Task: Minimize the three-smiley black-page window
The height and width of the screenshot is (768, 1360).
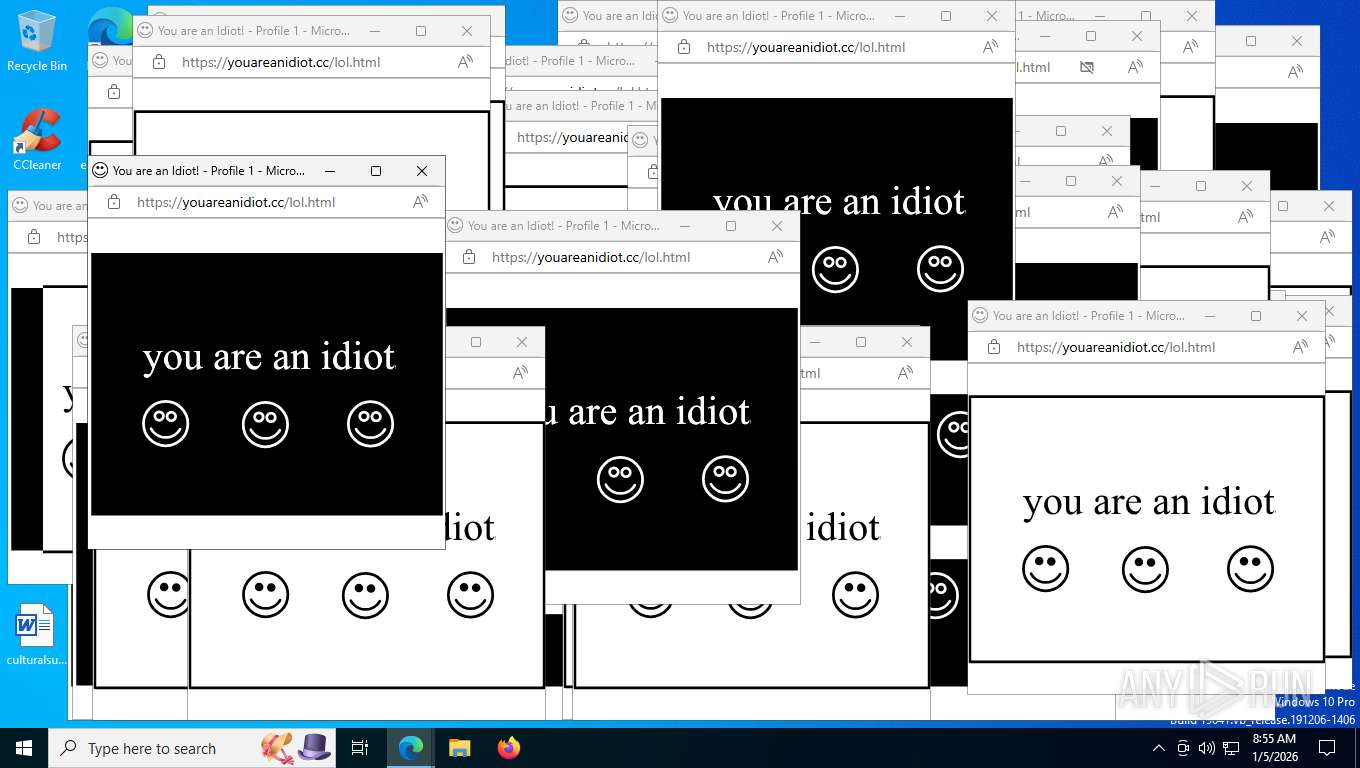Action: pyautogui.click(x=330, y=171)
